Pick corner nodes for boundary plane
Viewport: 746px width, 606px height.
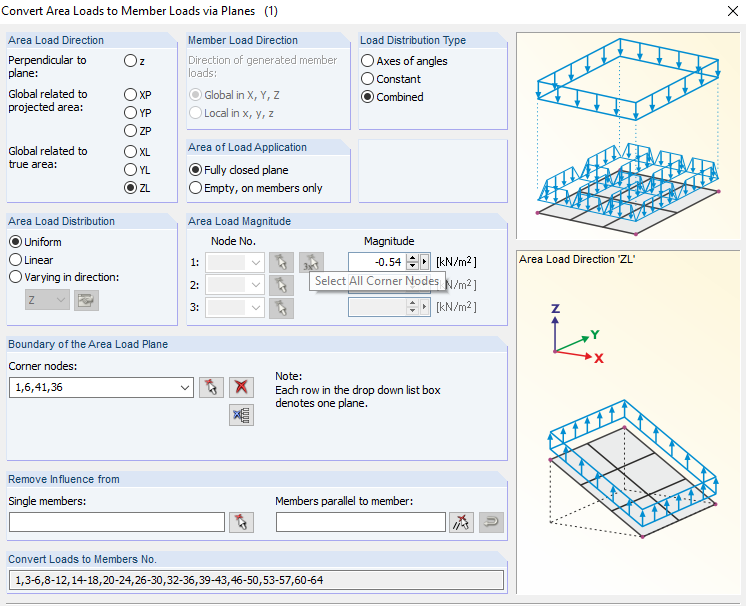click(210, 388)
